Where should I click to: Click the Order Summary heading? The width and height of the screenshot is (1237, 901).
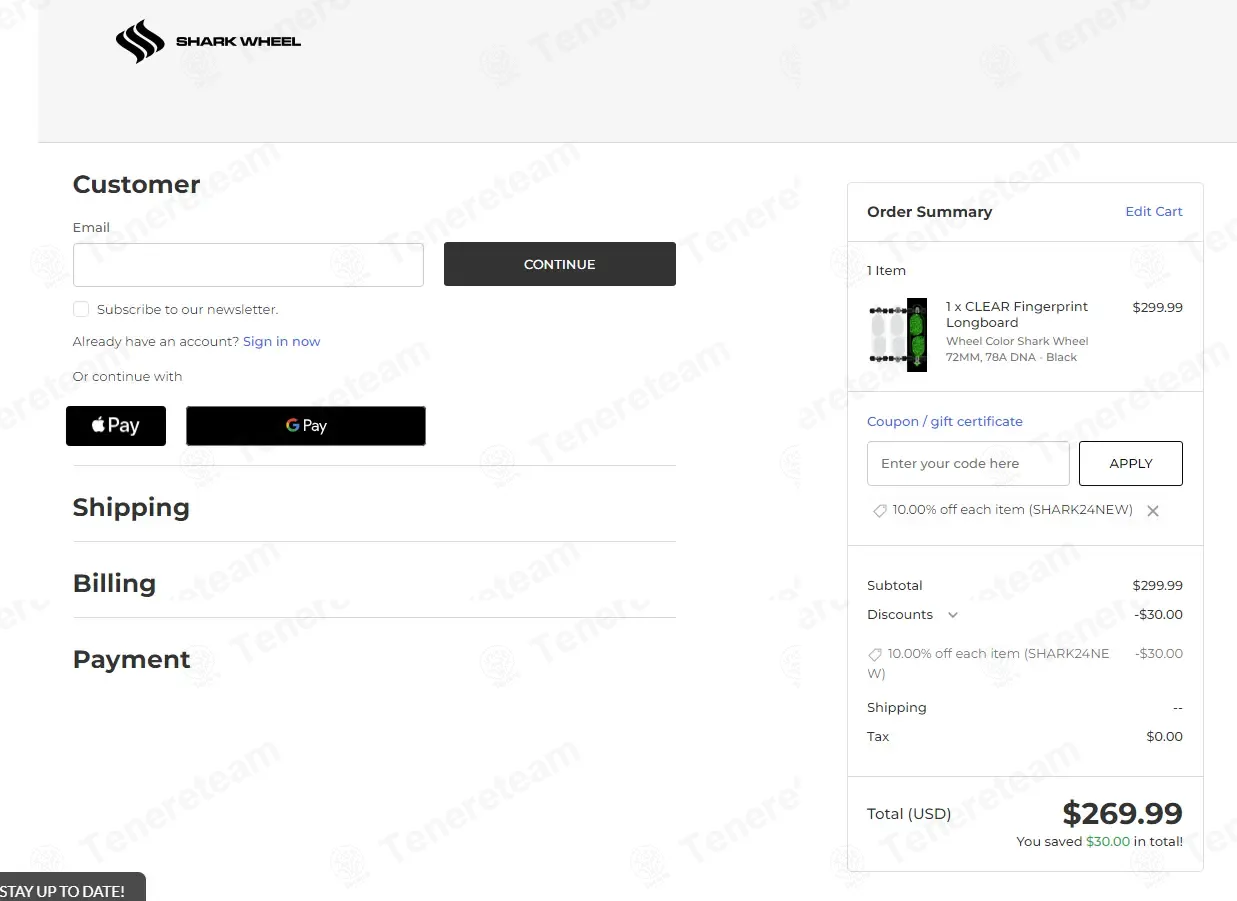(930, 212)
